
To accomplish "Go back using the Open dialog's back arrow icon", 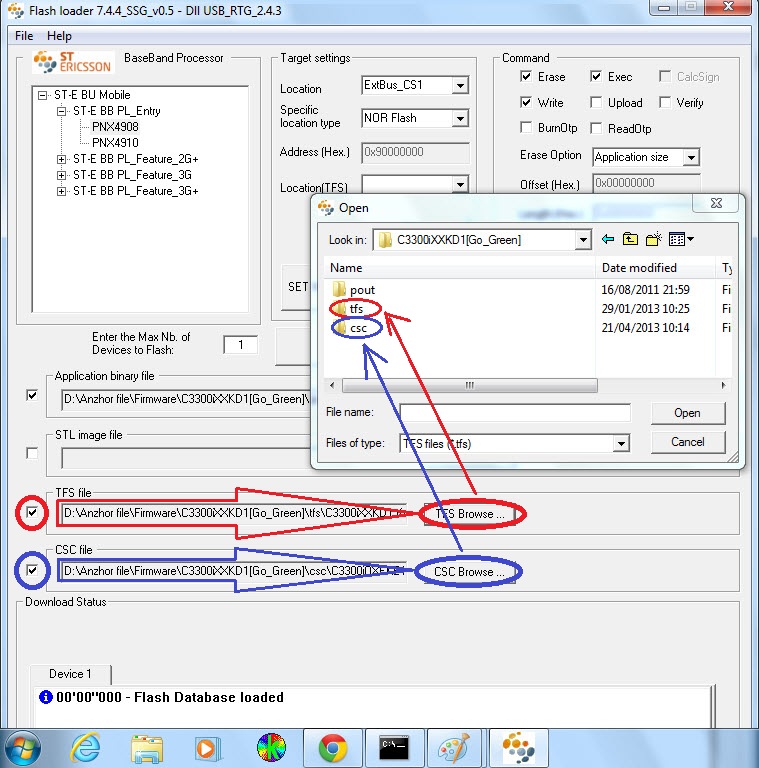I will tap(608, 239).
